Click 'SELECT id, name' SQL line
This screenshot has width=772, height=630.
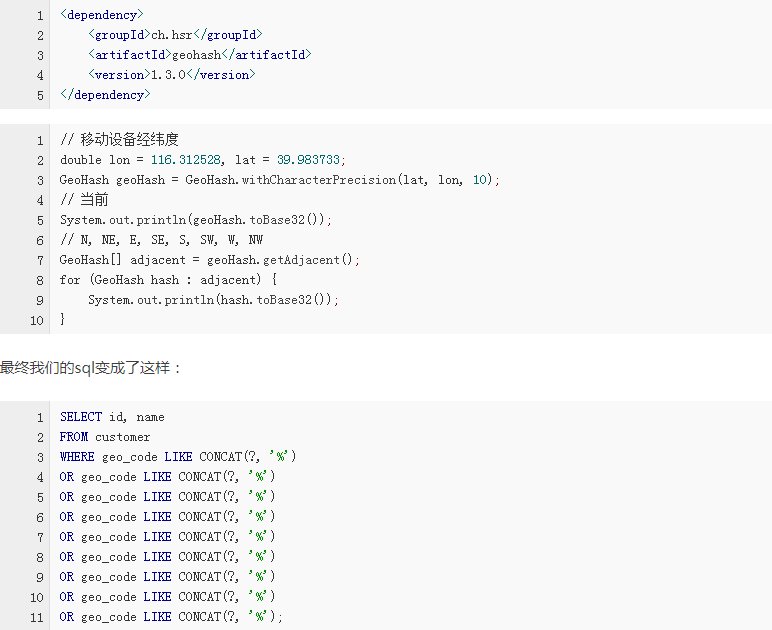pos(112,417)
